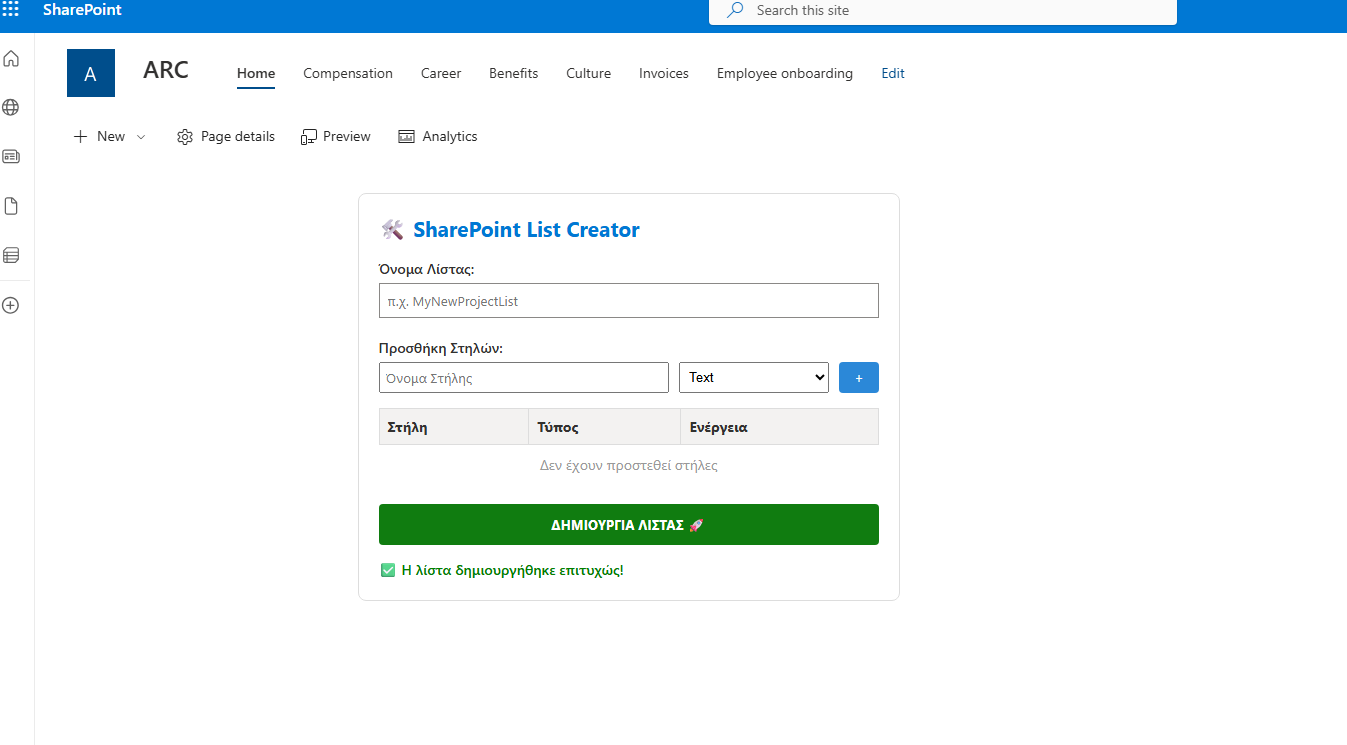Image resolution: width=1347 pixels, height=745 pixels.
Task: Expand the New dropdown menu
Action: click(x=110, y=137)
